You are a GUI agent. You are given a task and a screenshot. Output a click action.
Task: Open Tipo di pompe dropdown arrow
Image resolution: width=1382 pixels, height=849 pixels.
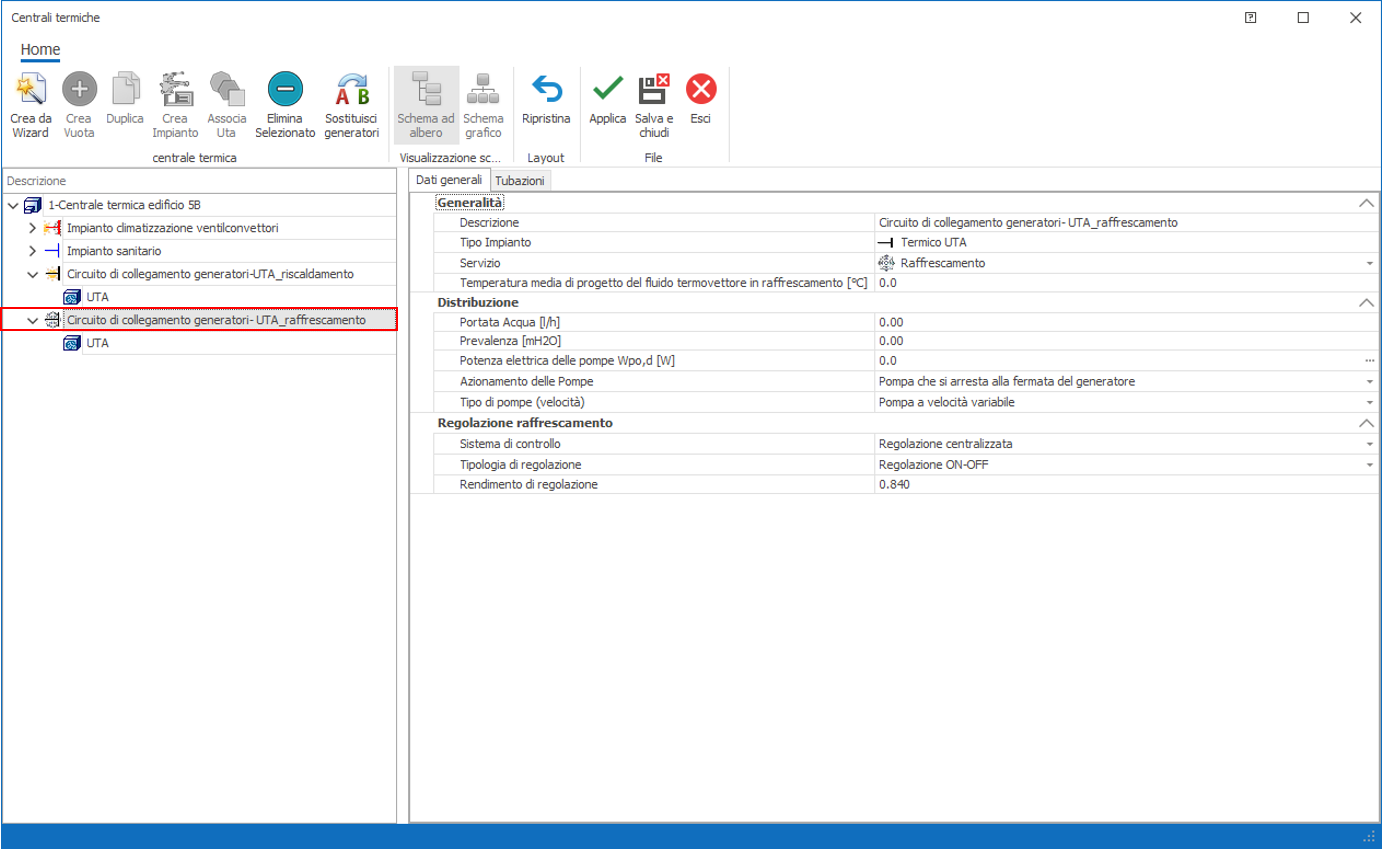(1369, 402)
